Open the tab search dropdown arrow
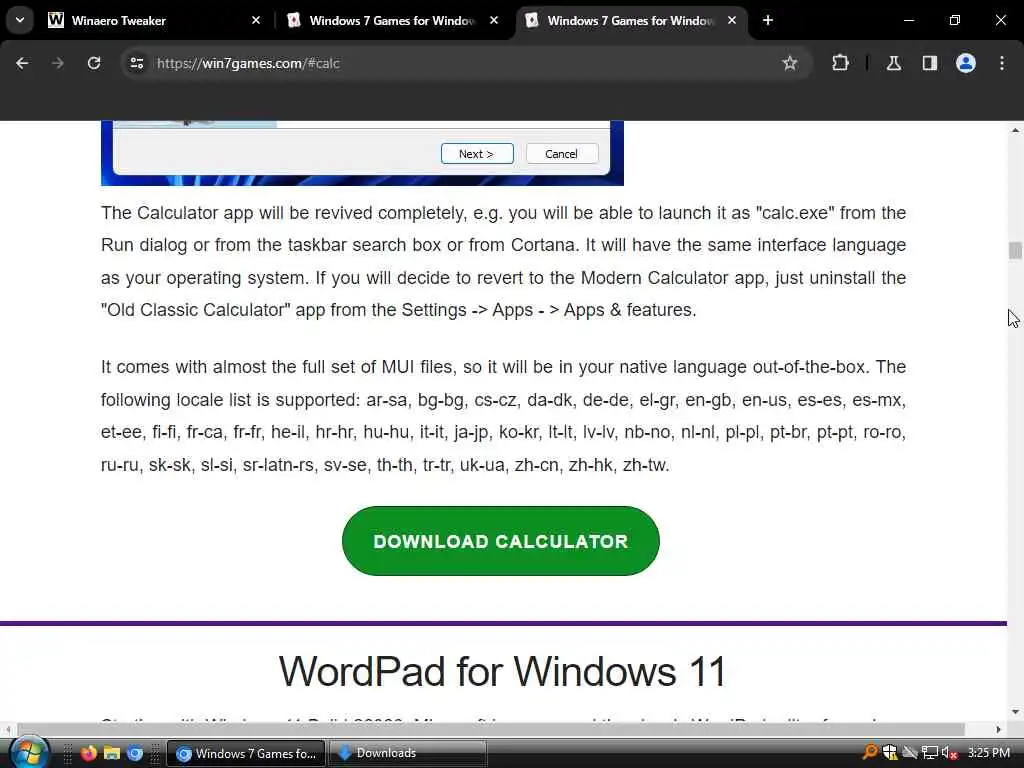This screenshot has width=1024, height=768. tap(20, 20)
